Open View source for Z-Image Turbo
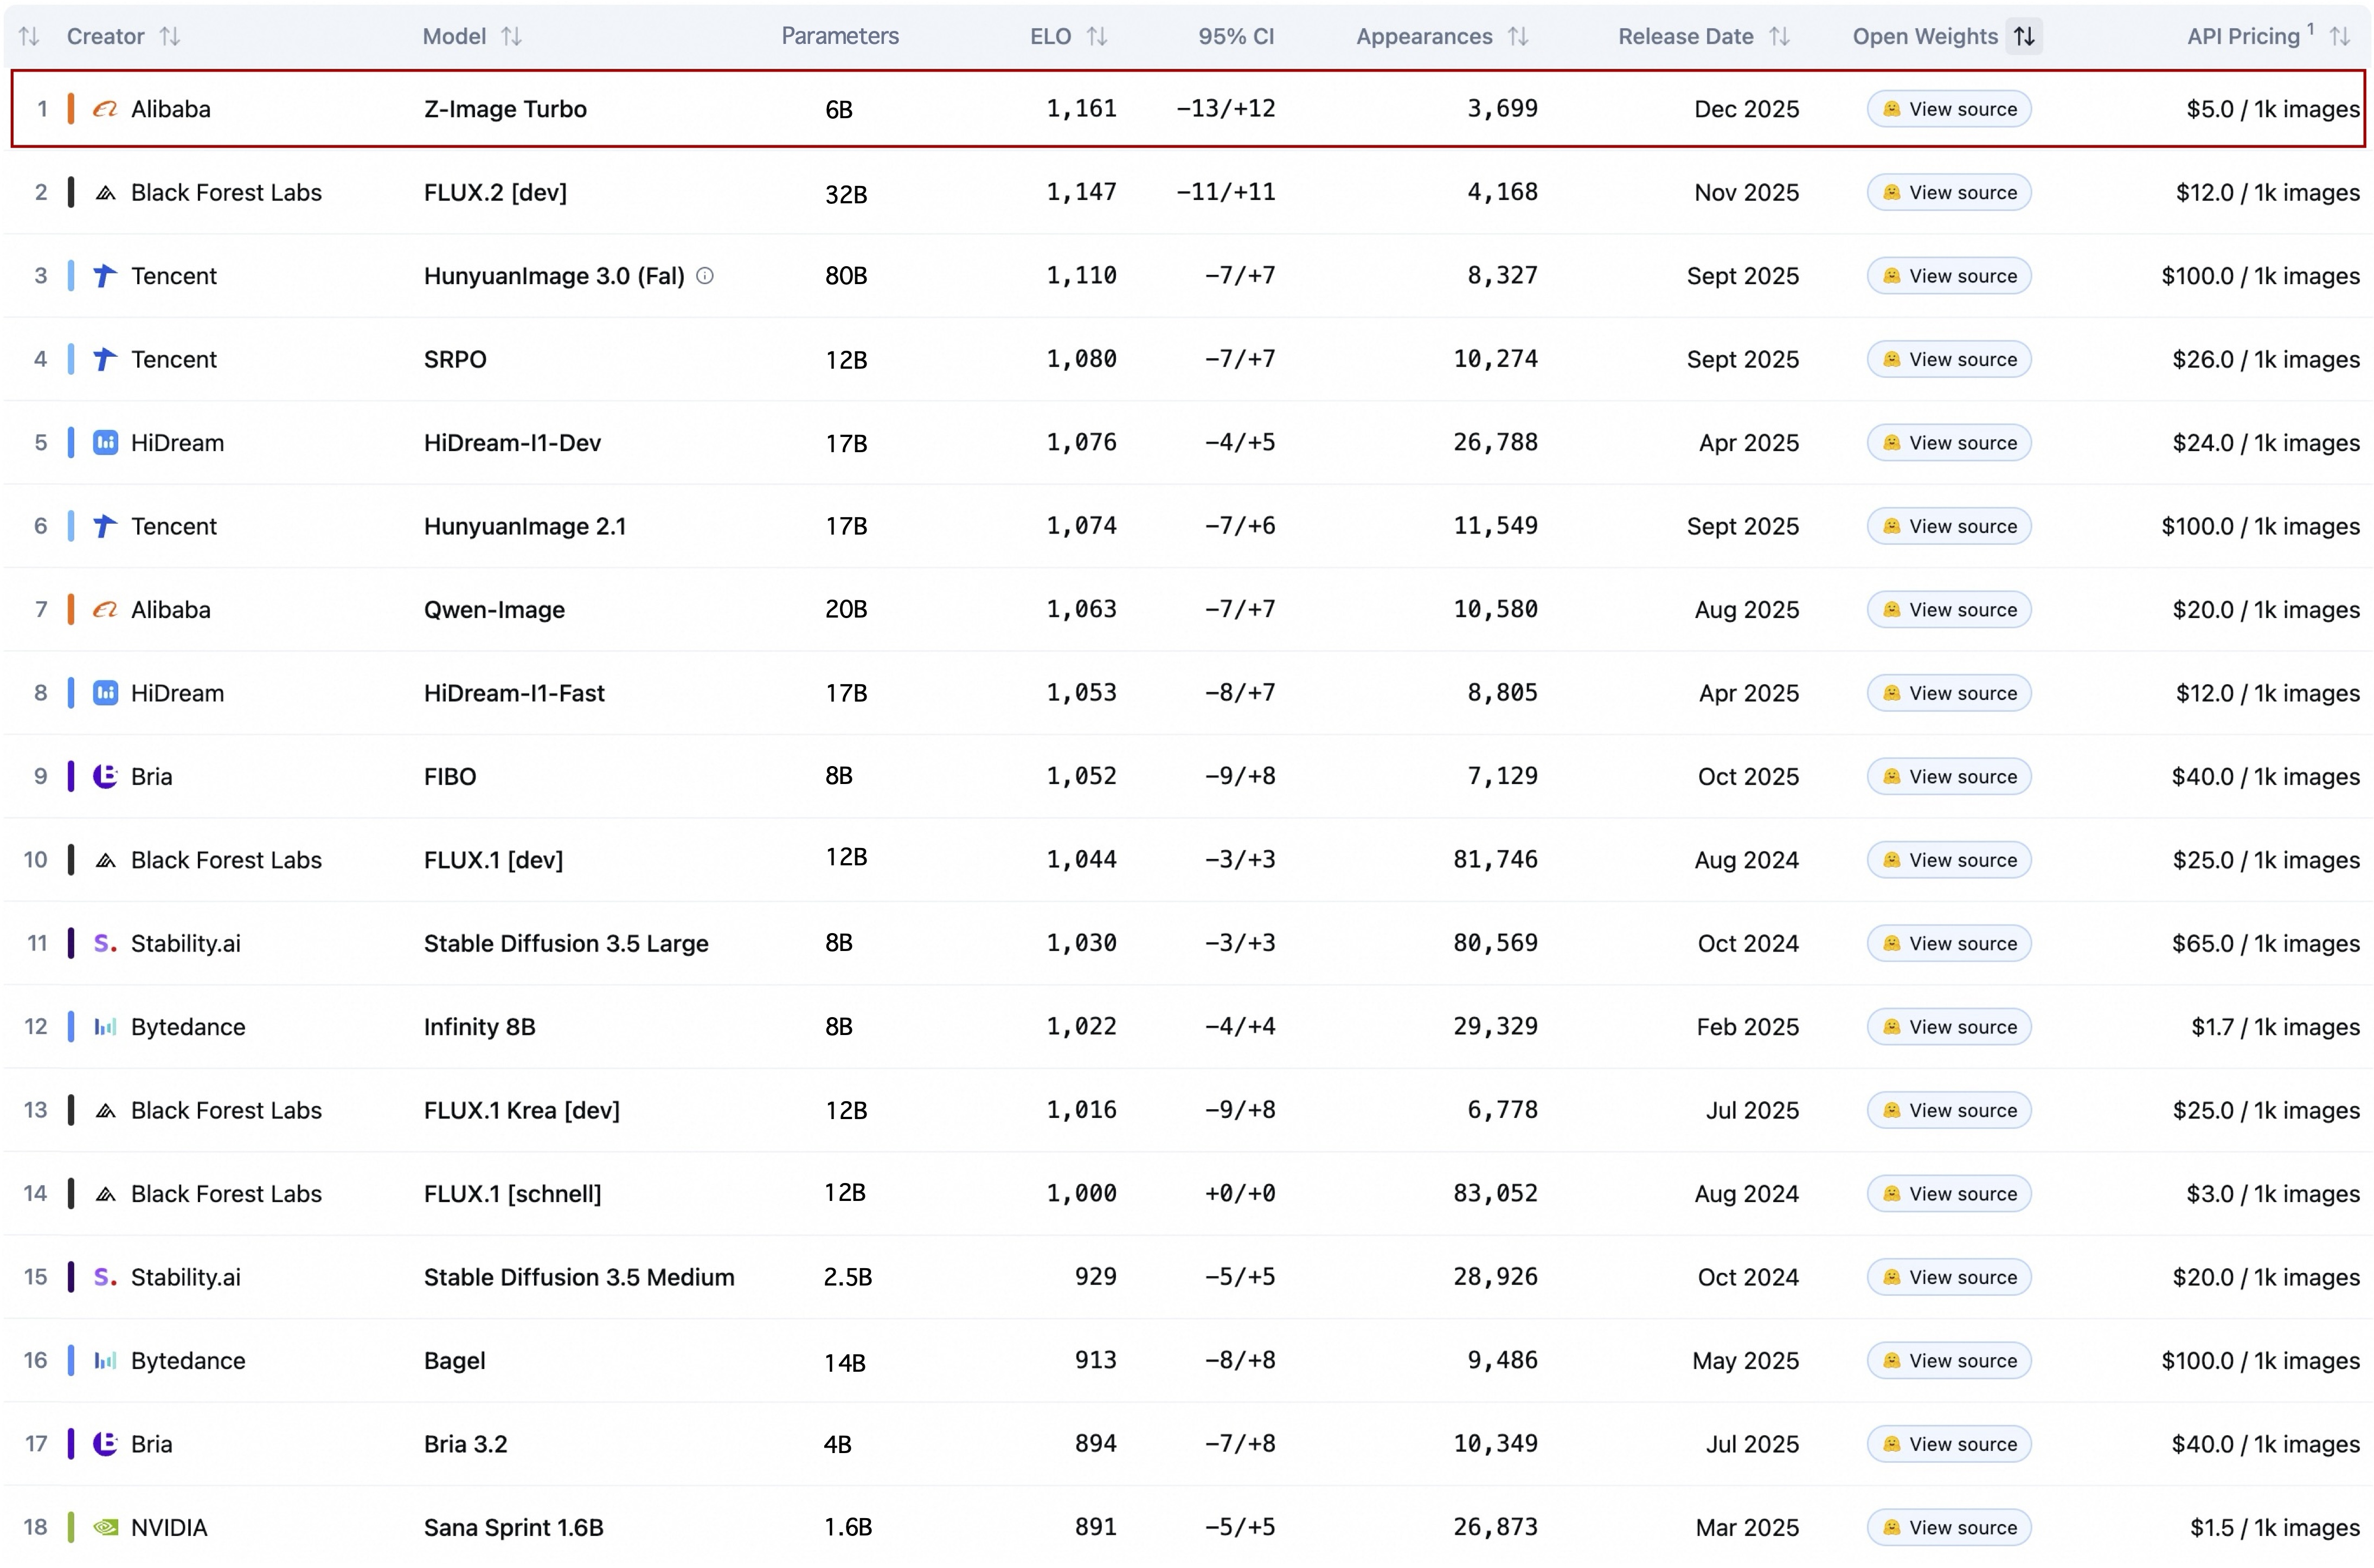2374x1568 pixels. [1949, 109]
